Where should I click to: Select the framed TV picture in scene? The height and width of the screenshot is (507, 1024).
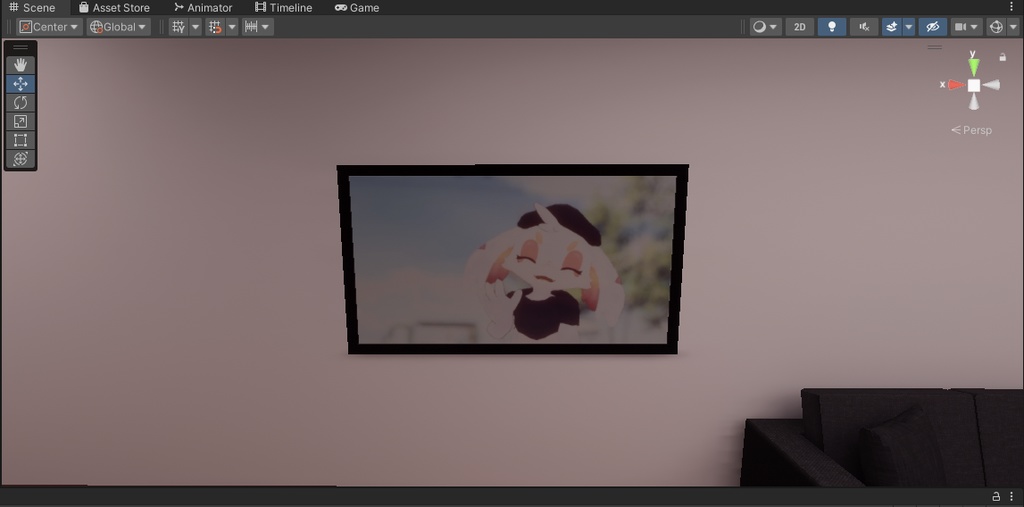[513, 259]
